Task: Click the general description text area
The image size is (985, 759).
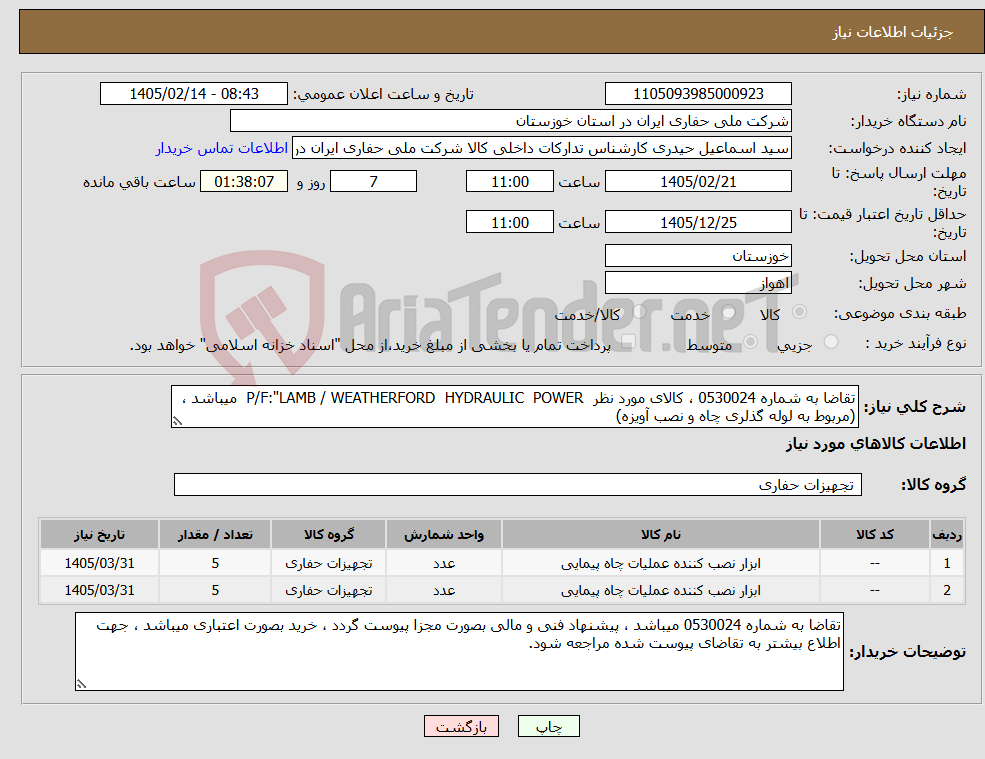Action: point(514,407)
